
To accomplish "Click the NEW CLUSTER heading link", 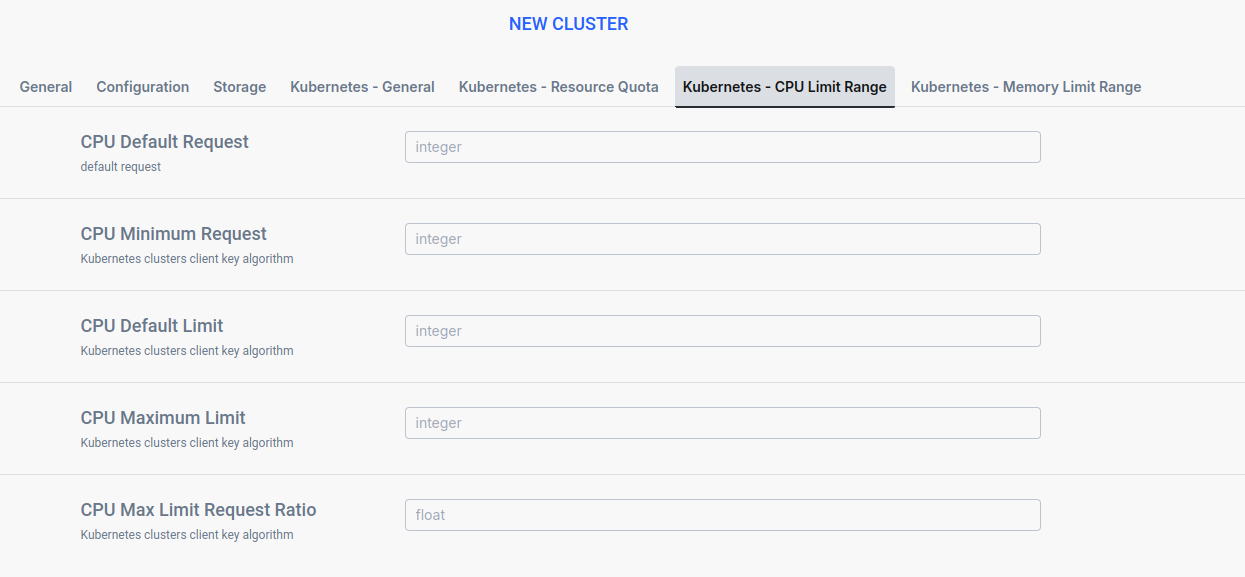I will 568,23.
